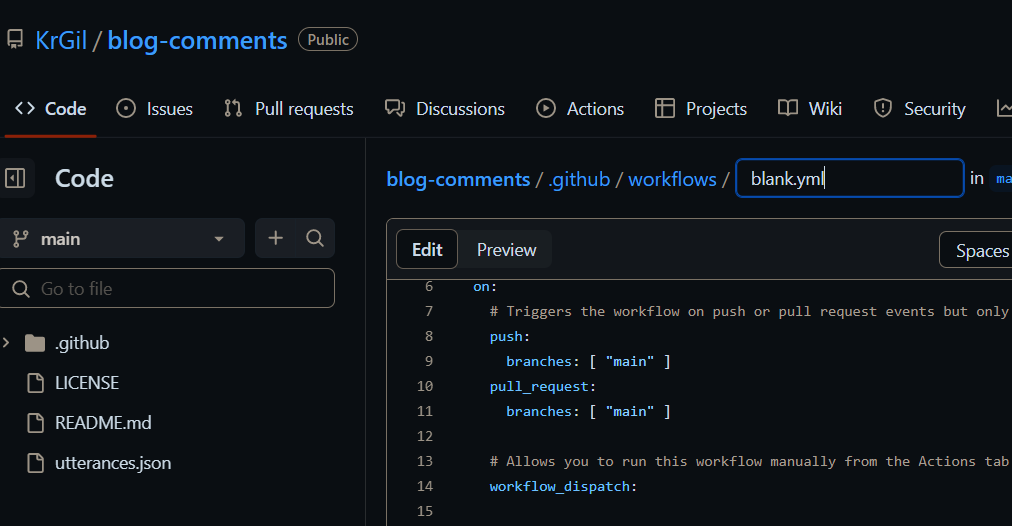This screenshot has width=1012, height=526.
Task: Click .github breadcrumb link
Action: pos(579,179)
